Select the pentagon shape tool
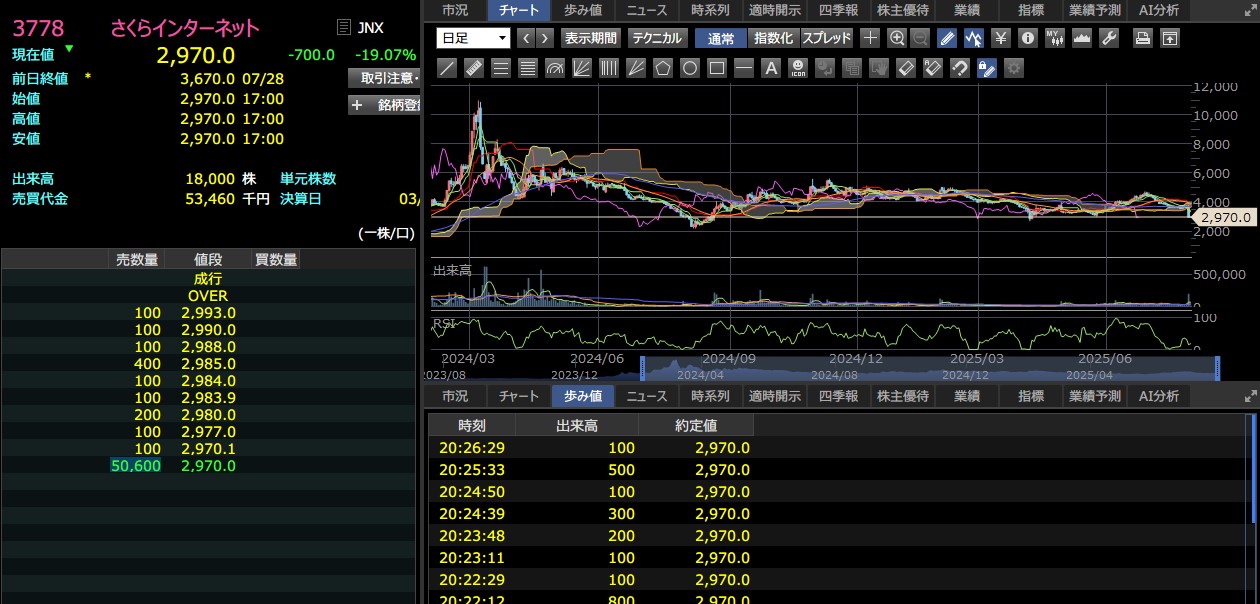1260x604 pixels. point(662,68)
